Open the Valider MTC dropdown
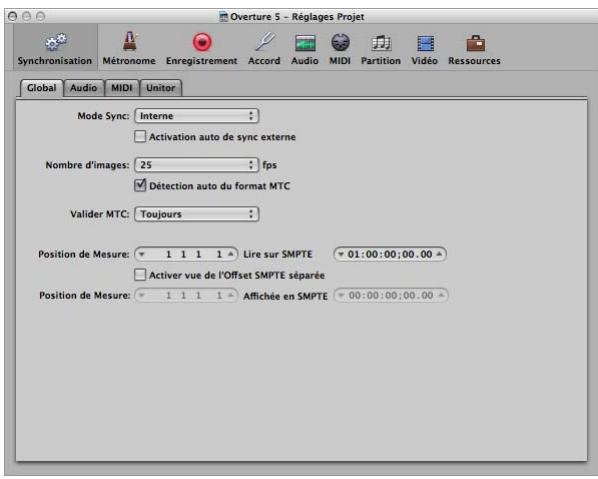The width and height of the screenshot is (598, 479). pyautogui.click(x=197, y=214)
